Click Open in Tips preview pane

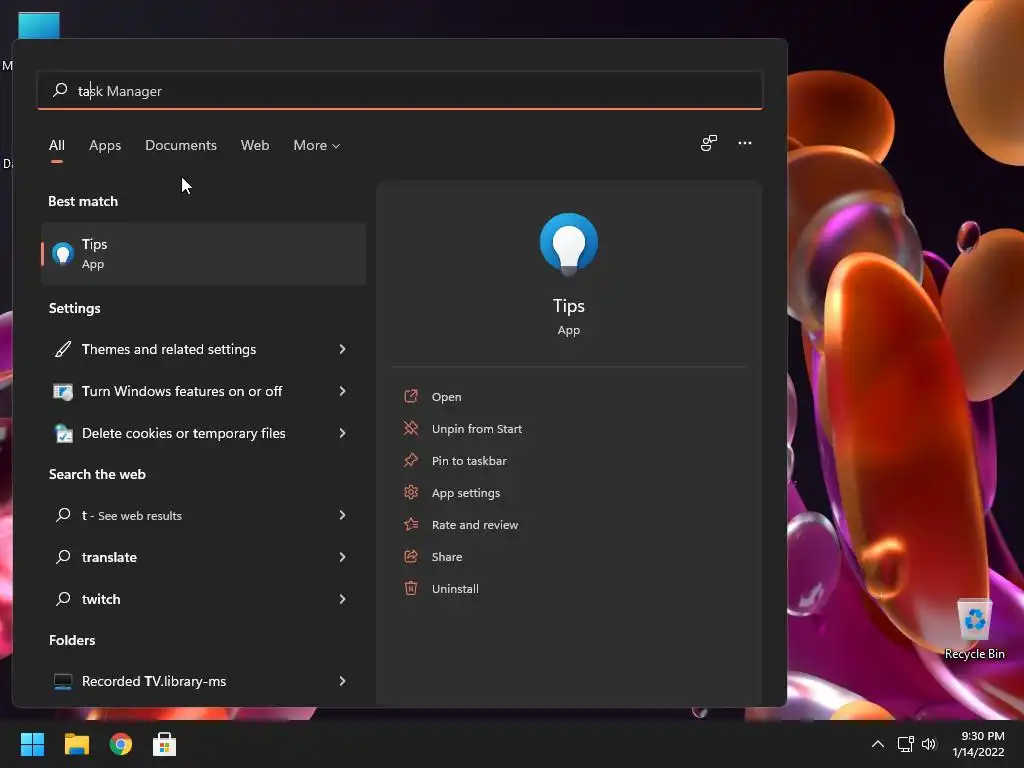(x=446, y=396)
